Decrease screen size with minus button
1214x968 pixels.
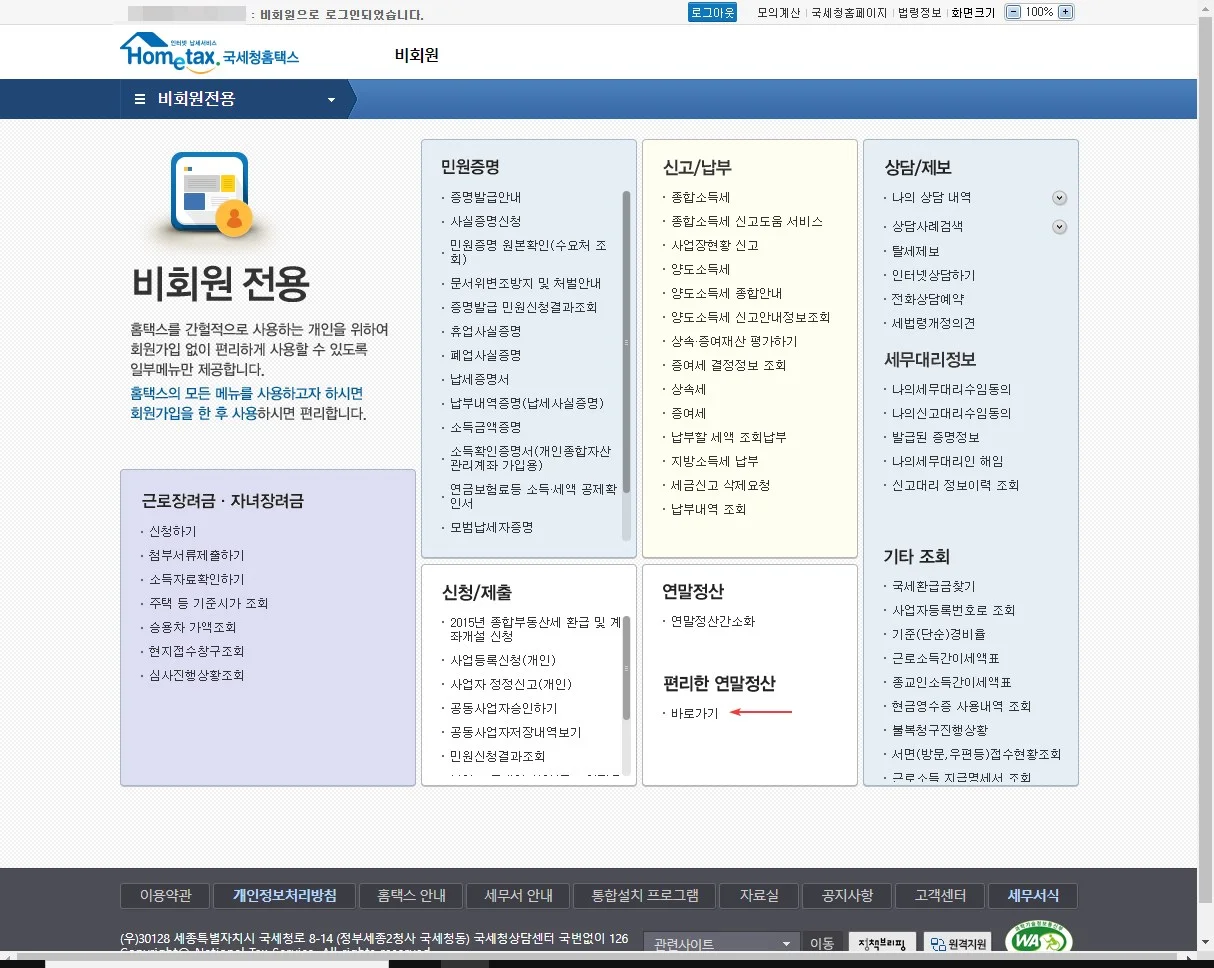click(x=1013, y=12)
